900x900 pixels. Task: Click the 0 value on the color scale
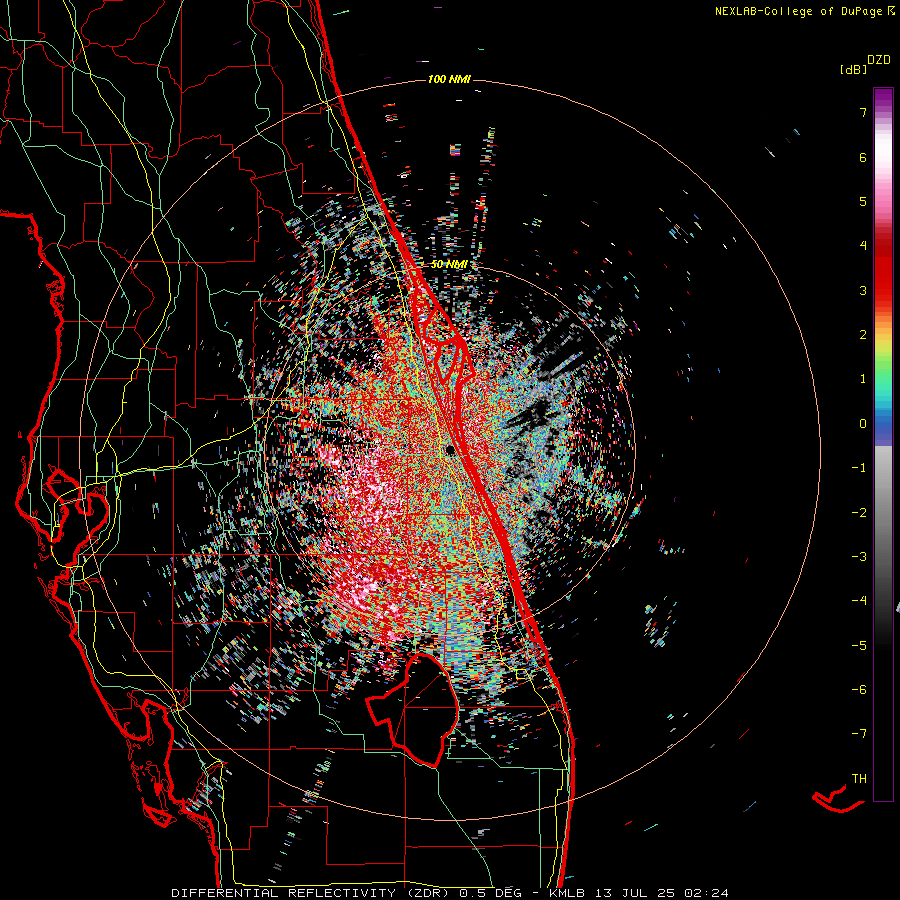(863, 424)
